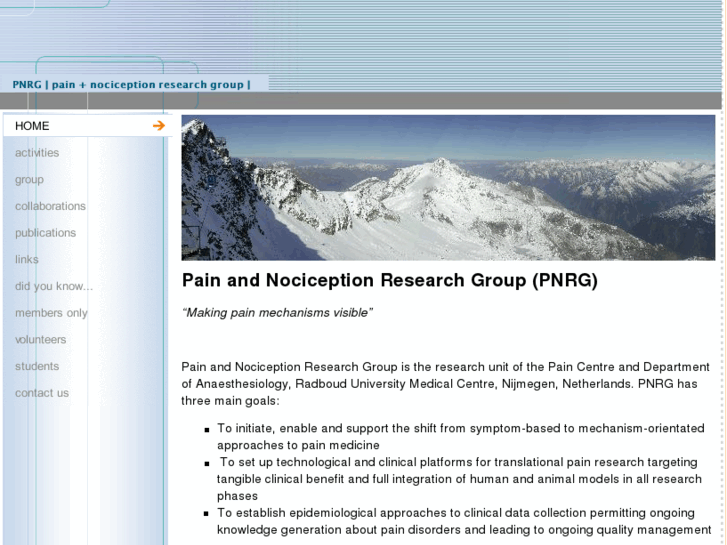Viewport: 727px width, 545px height.
Task: Navigate to collaborations
Action: click(x=50, y=206)
